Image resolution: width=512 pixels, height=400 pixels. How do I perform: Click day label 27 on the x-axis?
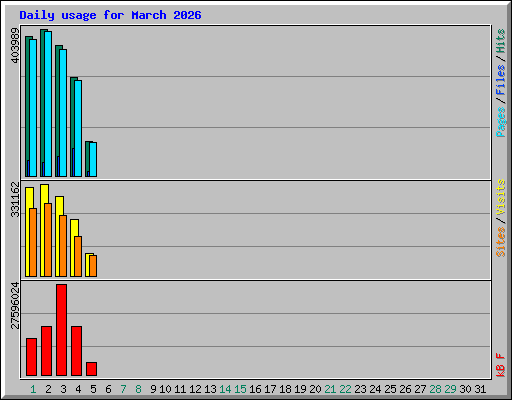coord(420,389)
